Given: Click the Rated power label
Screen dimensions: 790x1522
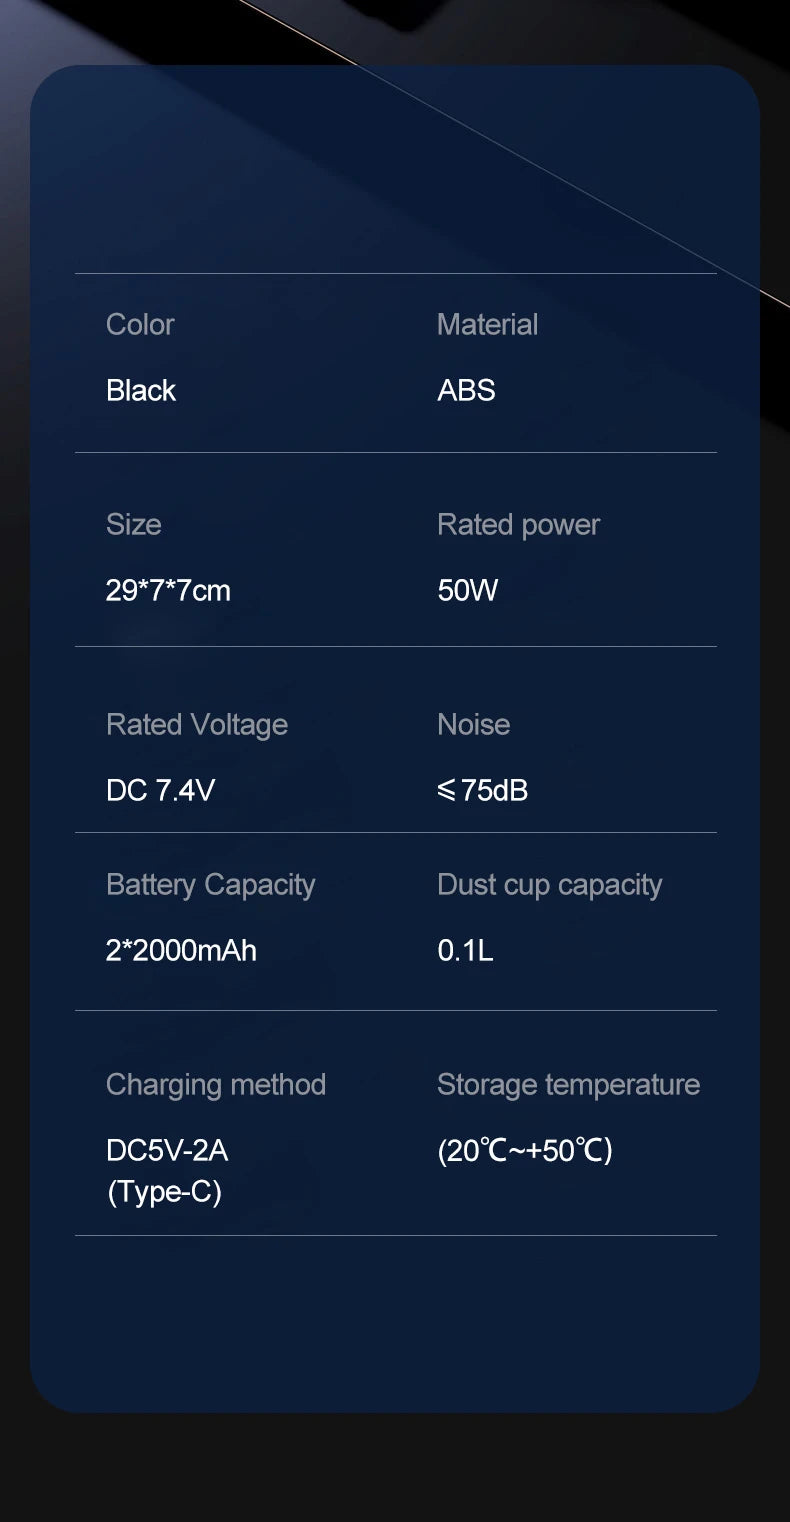Looking at the screenshot, I should click(518, 525).
